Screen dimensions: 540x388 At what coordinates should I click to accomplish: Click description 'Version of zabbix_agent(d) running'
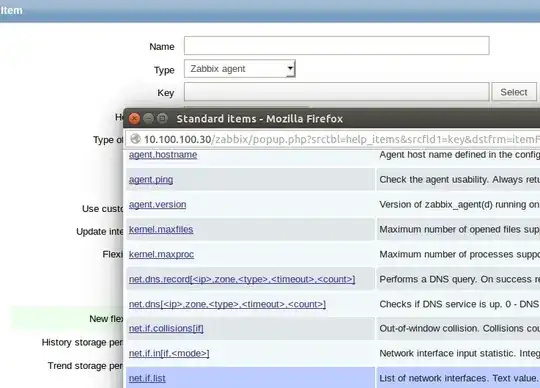click(x=459, y=205)
